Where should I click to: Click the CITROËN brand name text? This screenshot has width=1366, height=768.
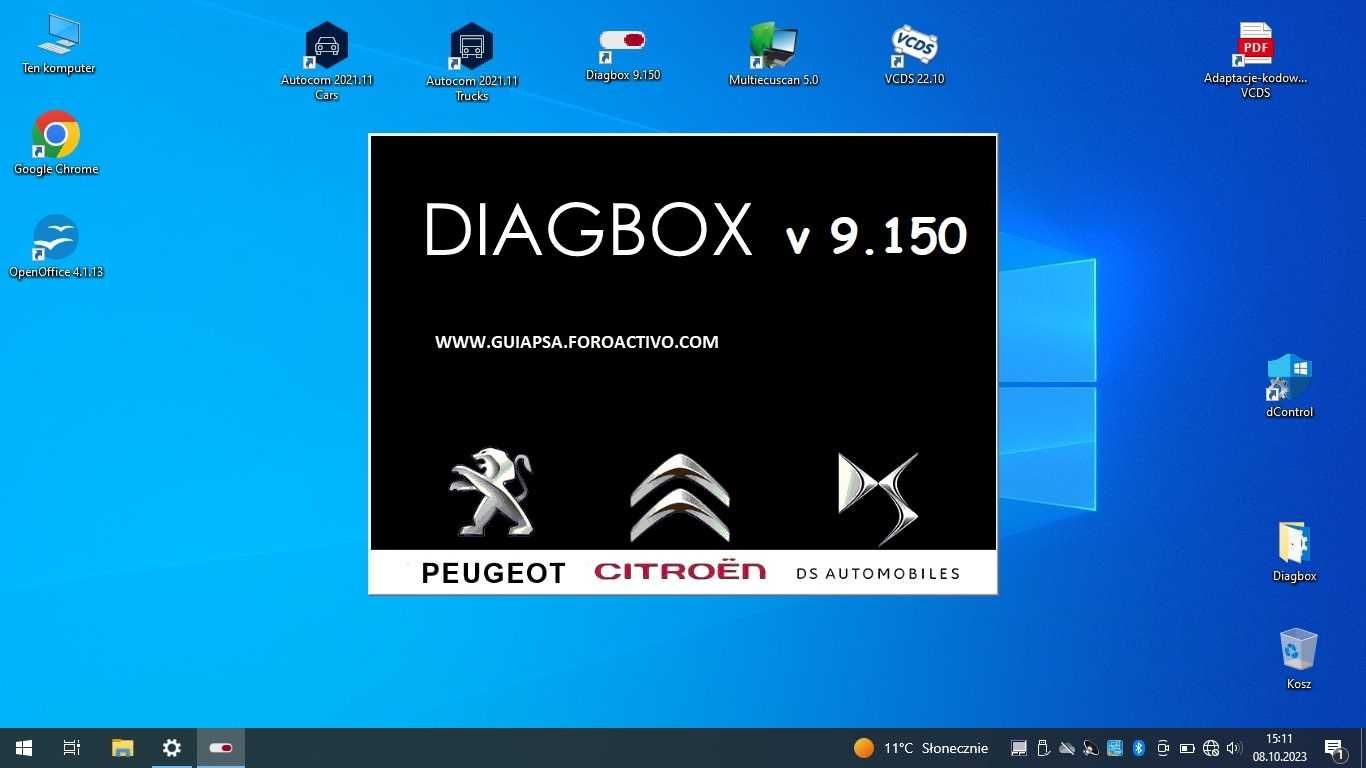[680, 571]
